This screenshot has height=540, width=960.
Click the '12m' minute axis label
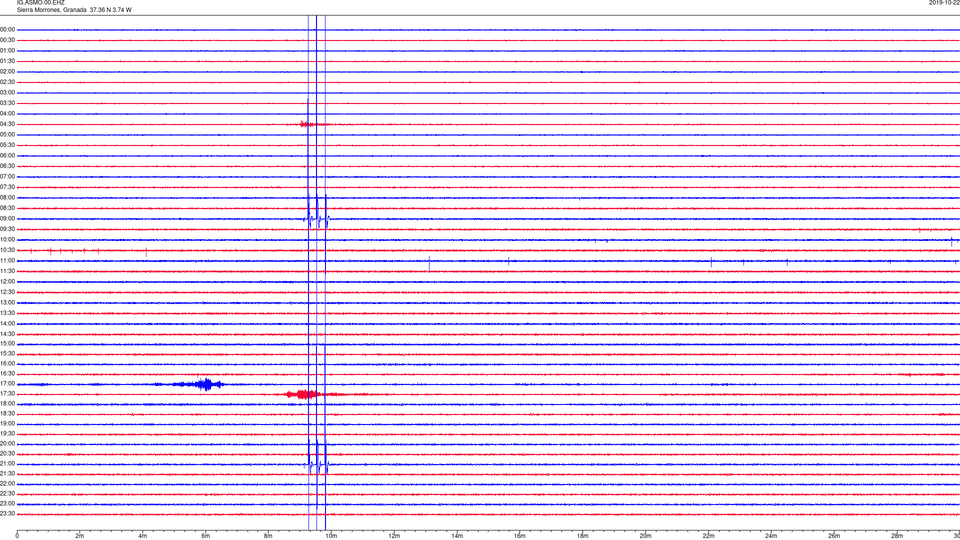[394, 536]
